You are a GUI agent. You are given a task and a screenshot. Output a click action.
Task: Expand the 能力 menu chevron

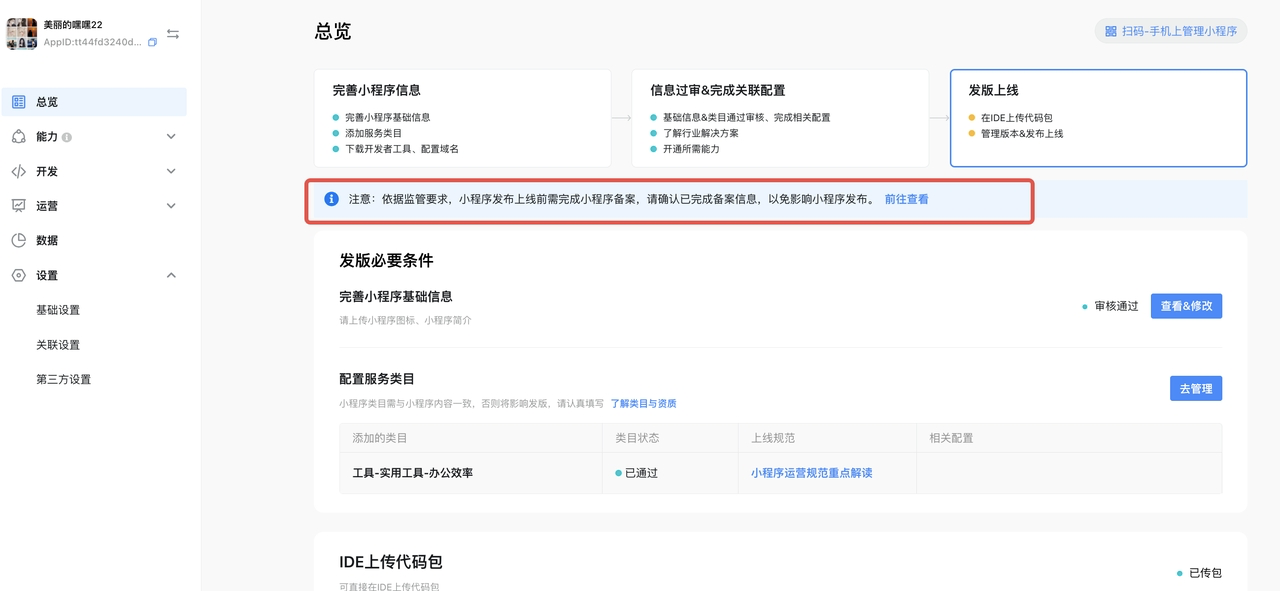(171, 137)
